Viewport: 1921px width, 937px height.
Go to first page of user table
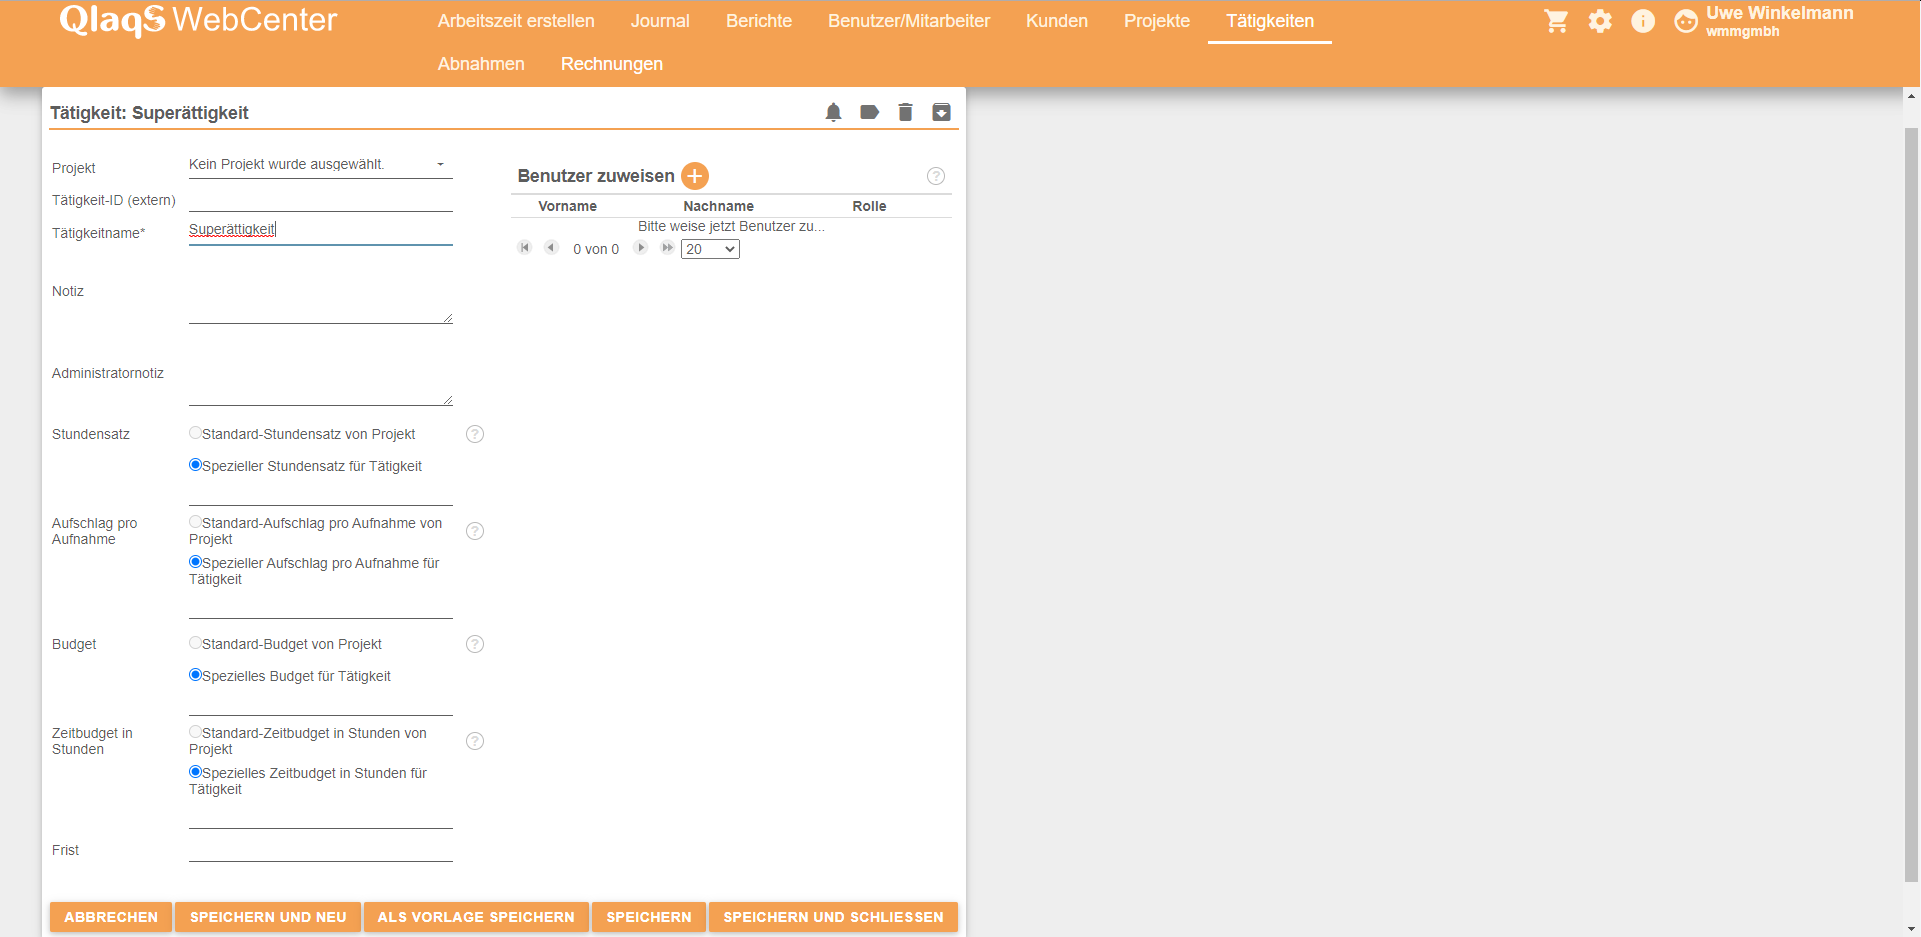524,248
